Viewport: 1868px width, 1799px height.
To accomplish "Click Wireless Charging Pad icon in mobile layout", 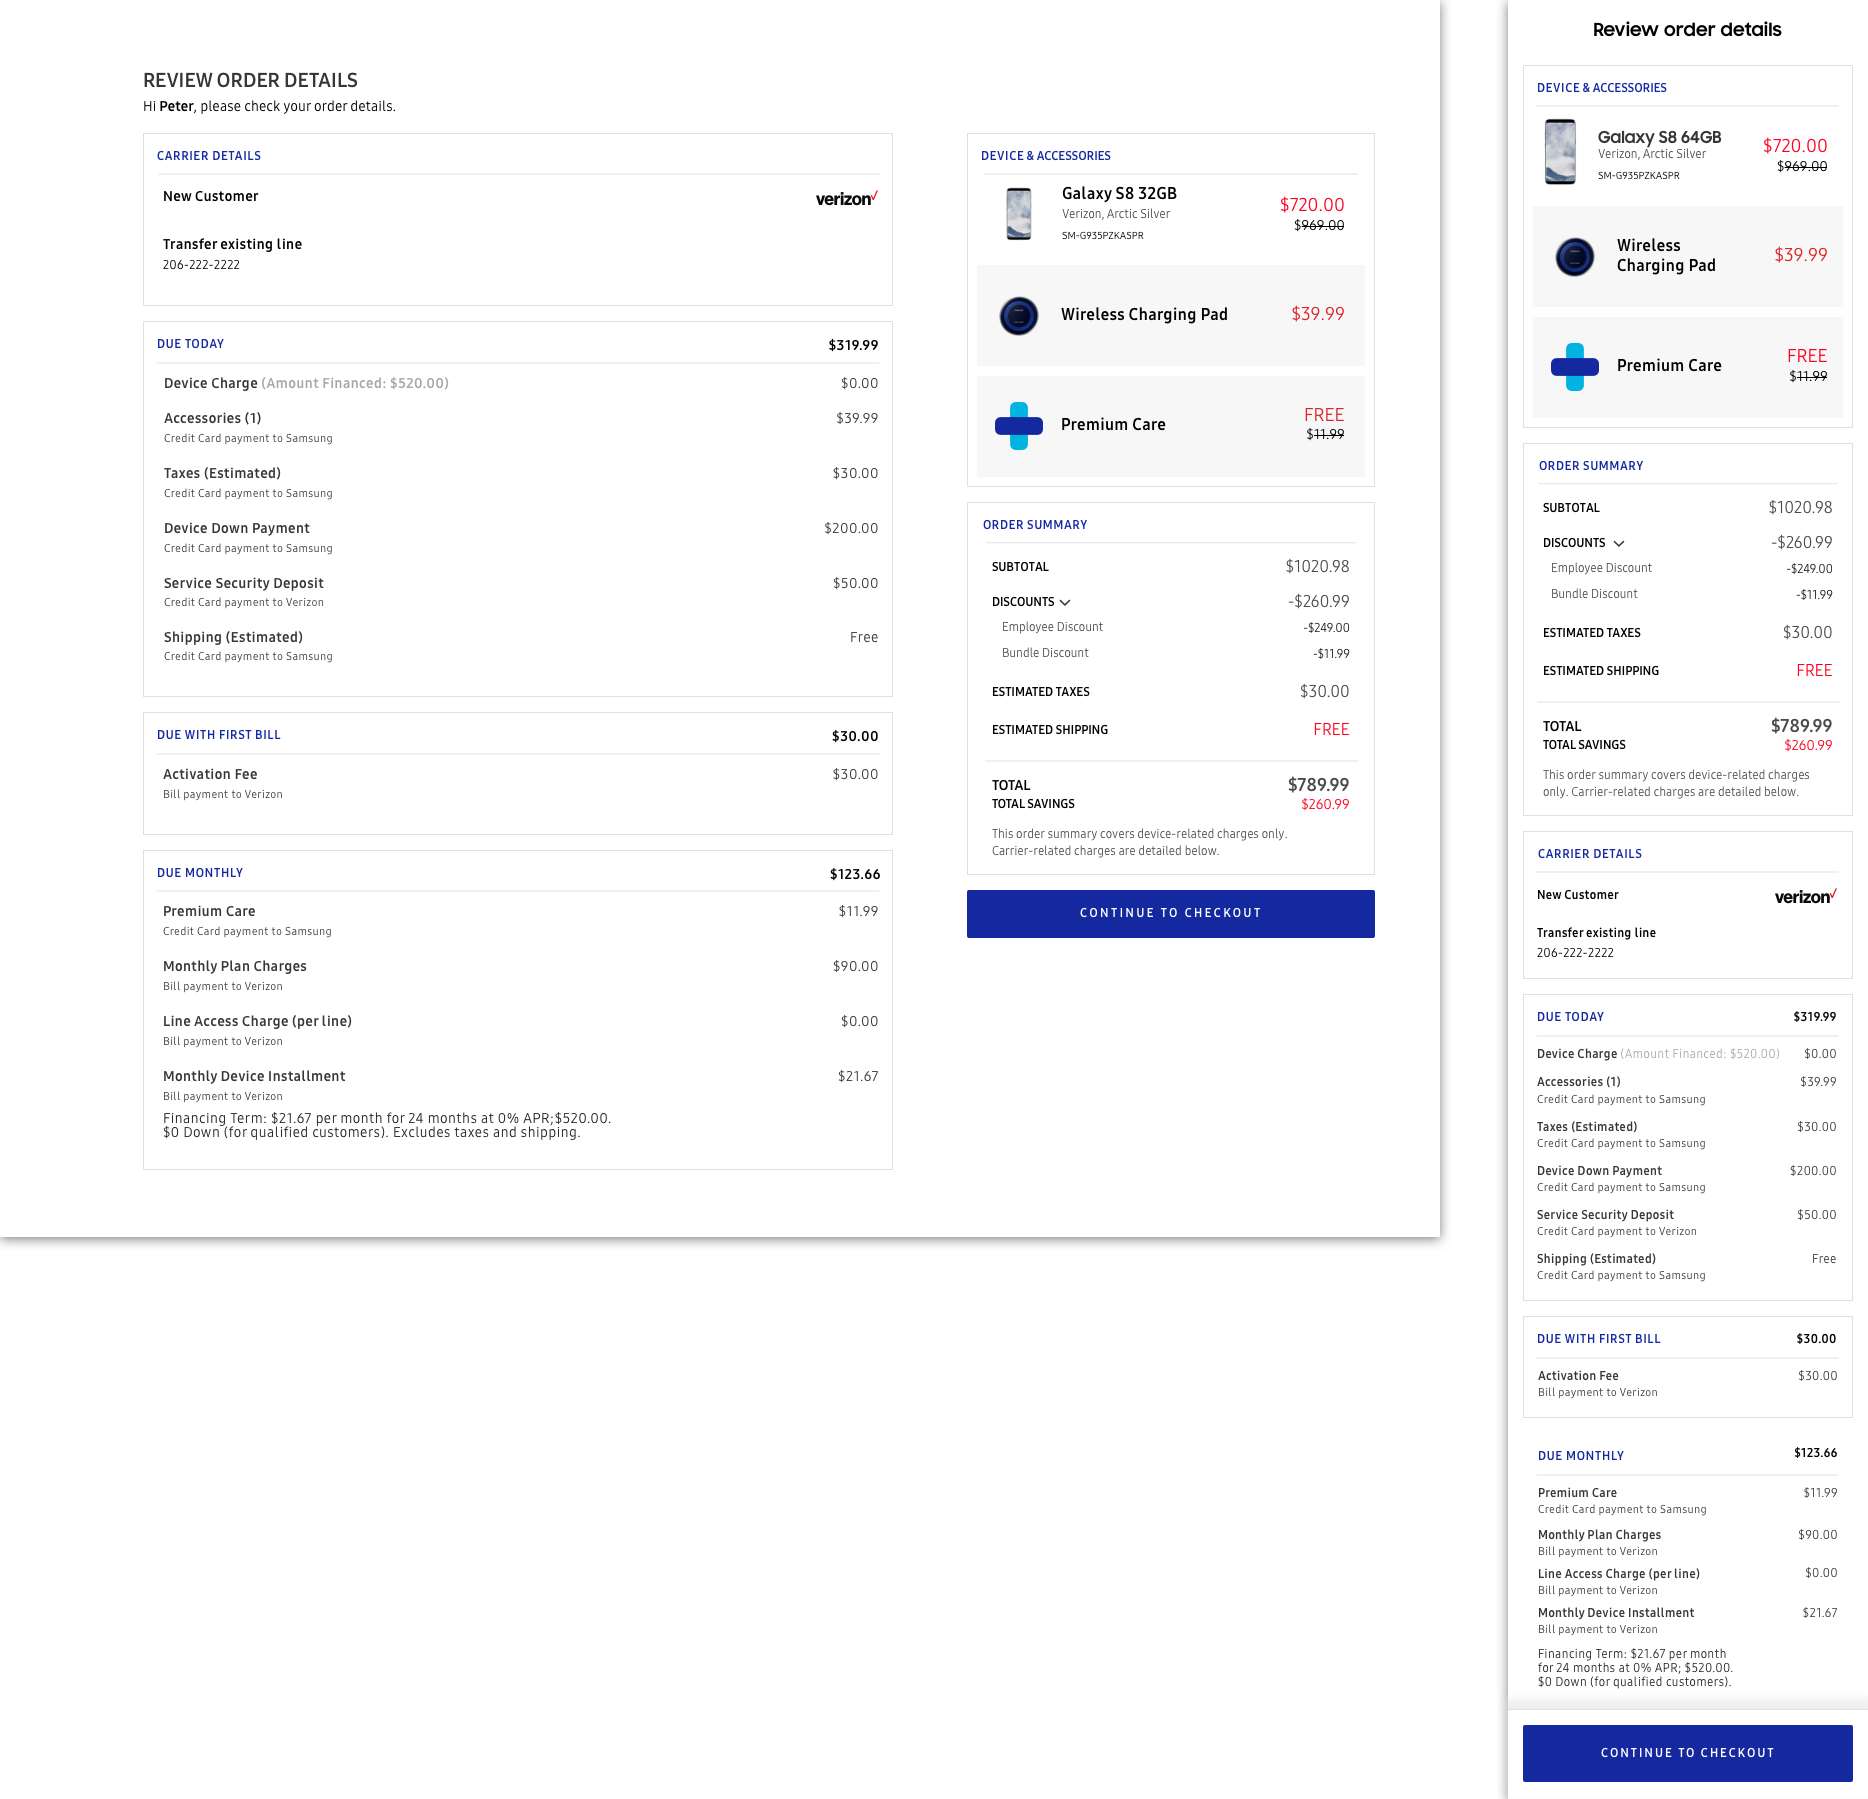I will (x=1574, y=257).
